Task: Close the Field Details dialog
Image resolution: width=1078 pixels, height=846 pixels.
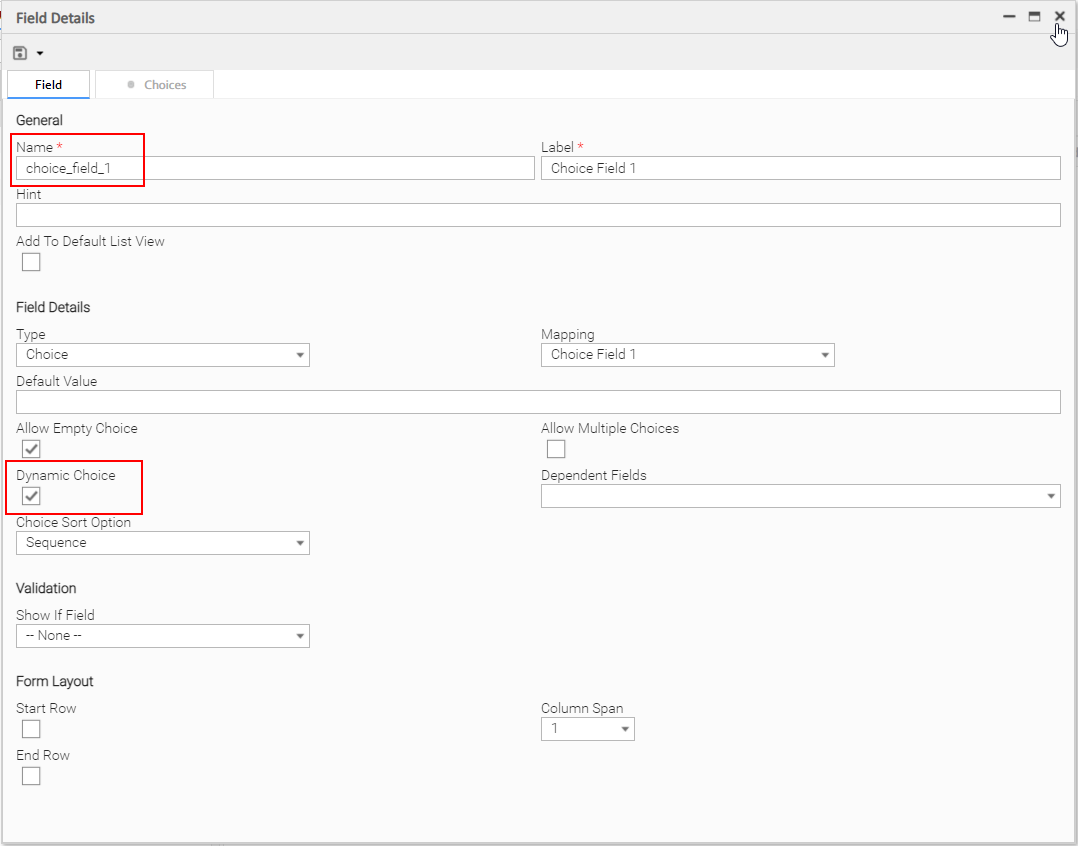Action: (x=1059, y=17)
